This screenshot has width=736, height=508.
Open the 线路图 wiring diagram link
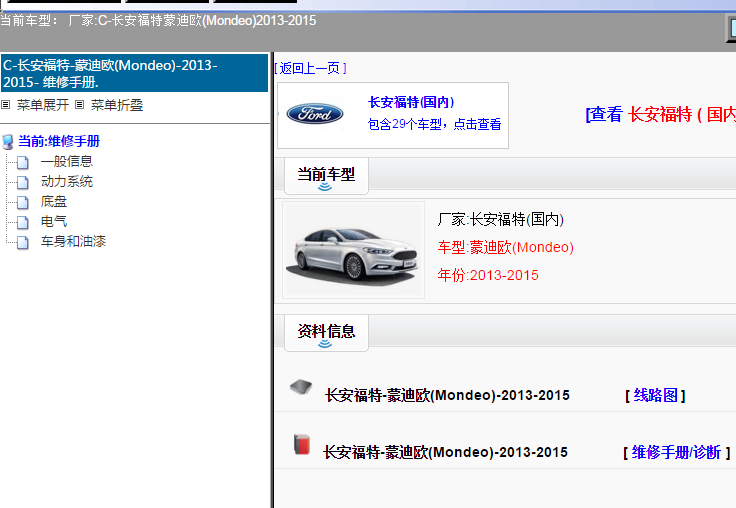tap(655, 395)
